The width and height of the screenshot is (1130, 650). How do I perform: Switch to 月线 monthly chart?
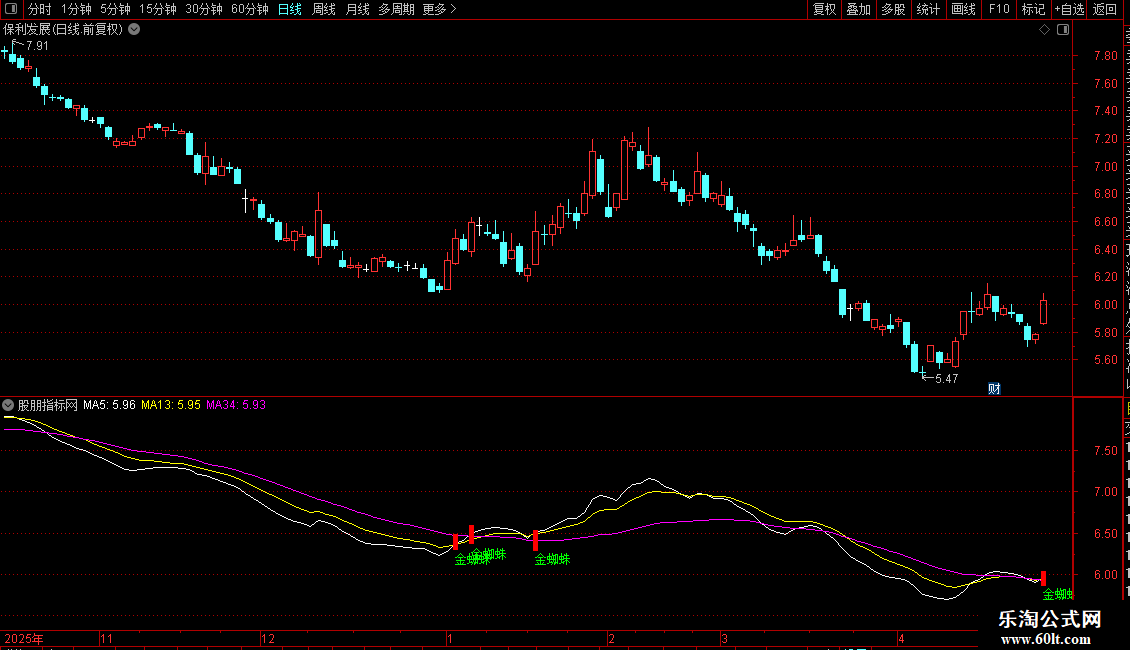pos(357,9)
